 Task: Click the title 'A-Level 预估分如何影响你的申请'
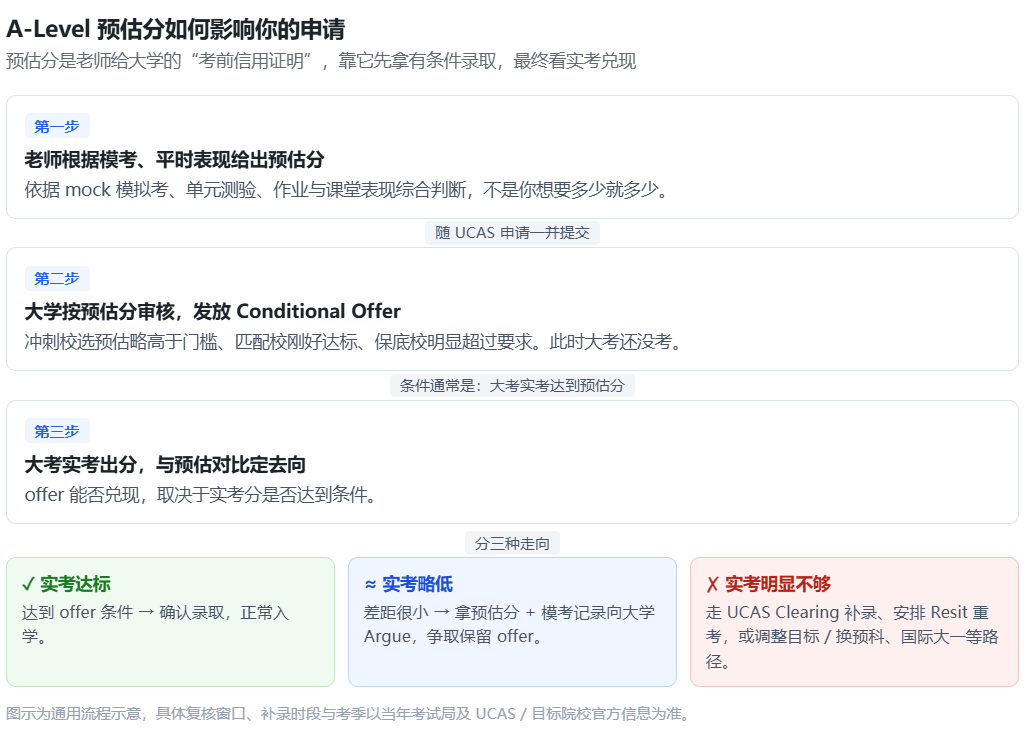pos(176,29)
